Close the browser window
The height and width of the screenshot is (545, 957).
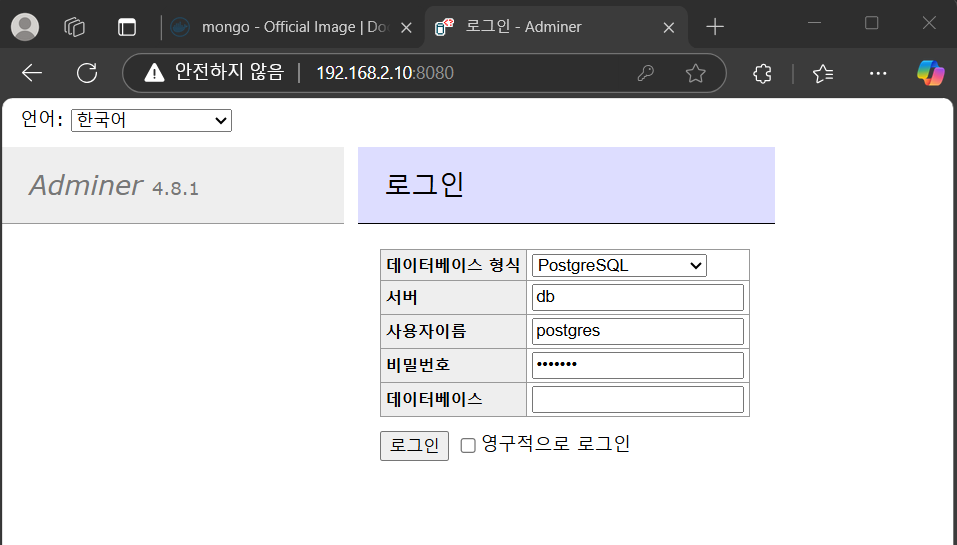pyautogui.click(x=929, y=23)
